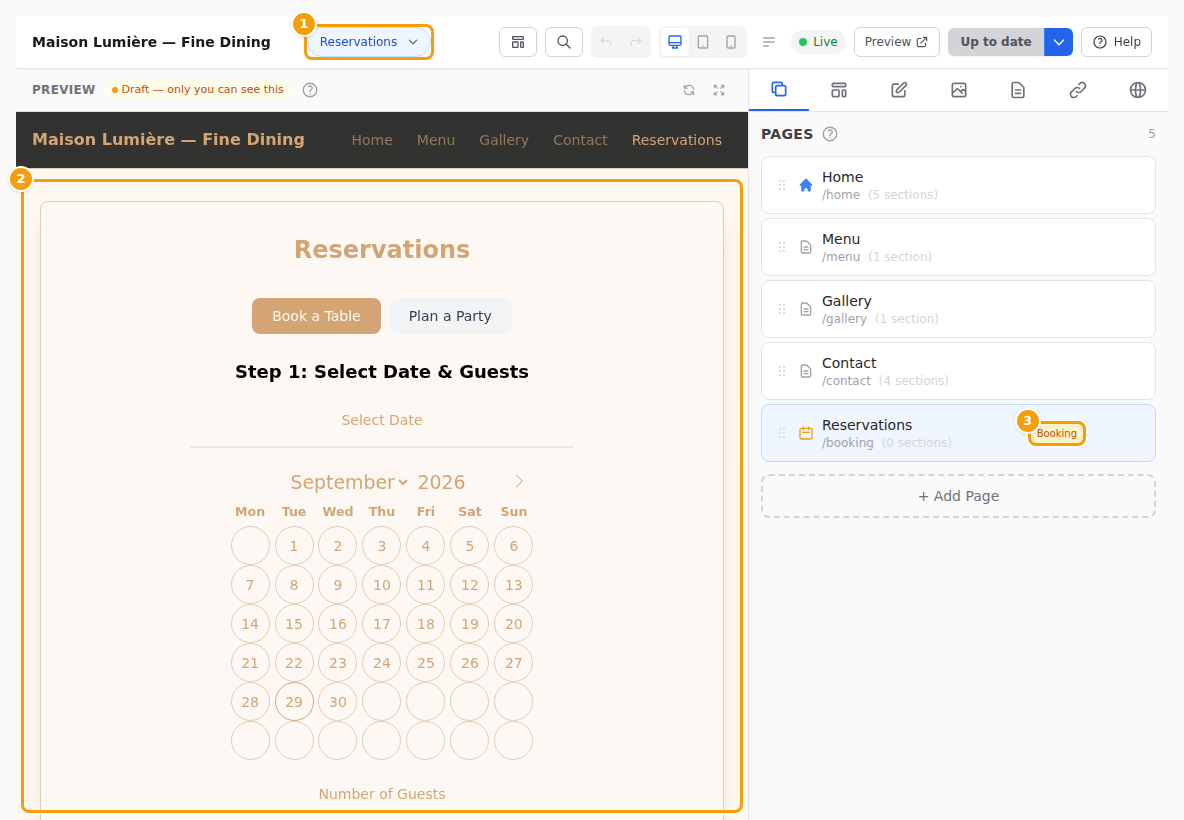Viewport: 1184px width, 820px height.
Task: Click the Live status badge
Action: [x=819, y=42]
